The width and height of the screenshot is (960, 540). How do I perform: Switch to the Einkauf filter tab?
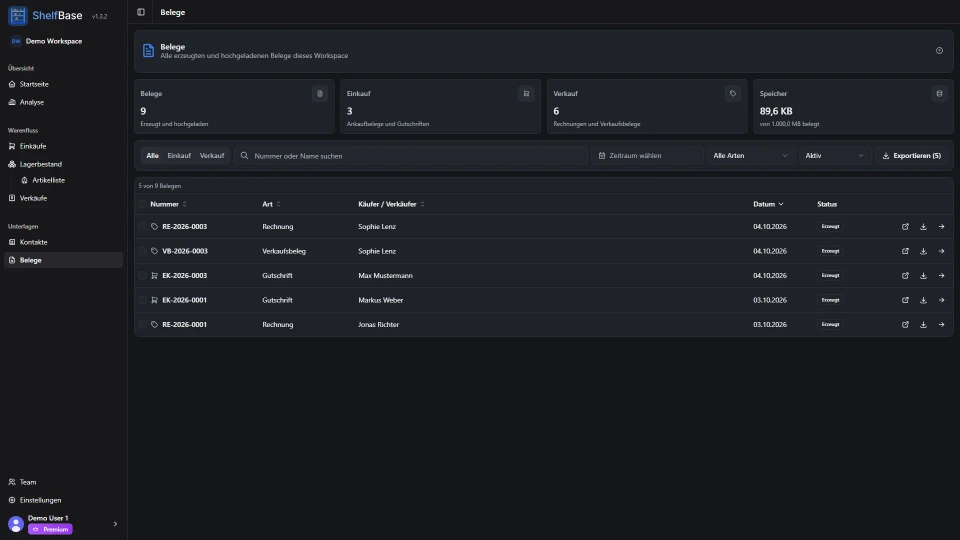[x=179, y=156]
